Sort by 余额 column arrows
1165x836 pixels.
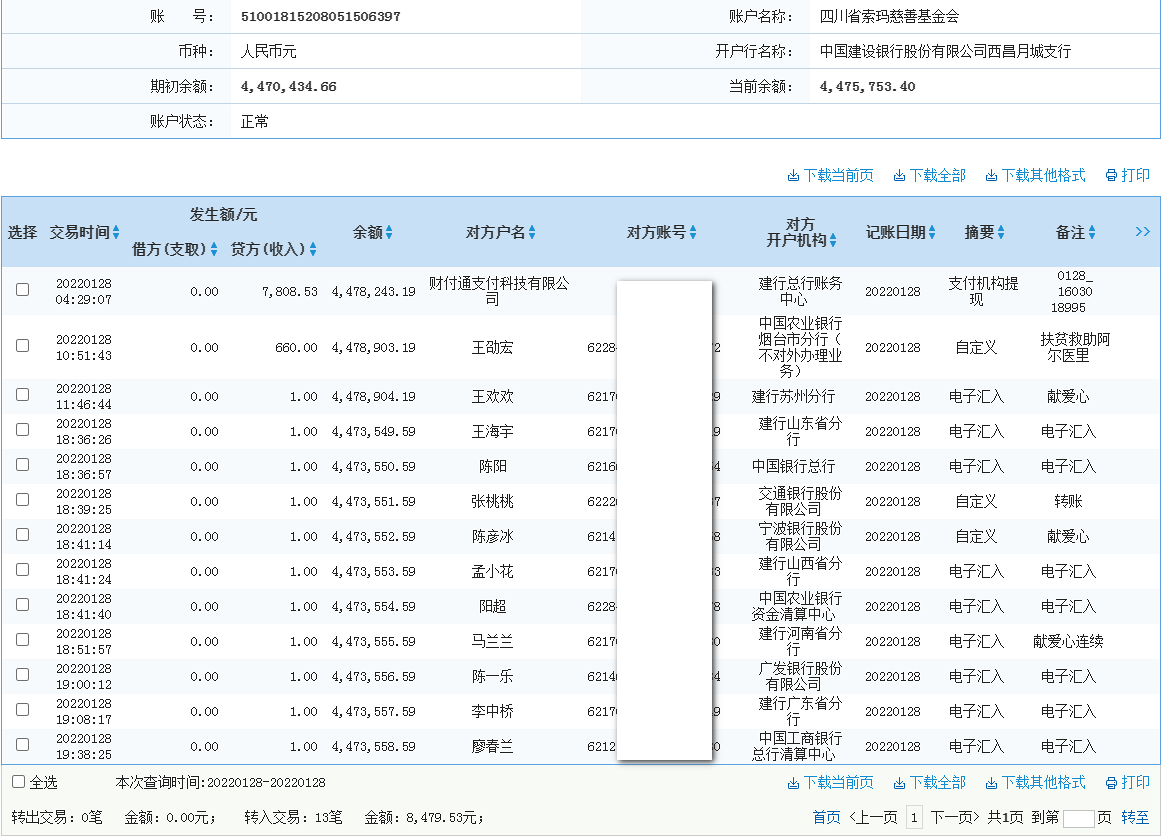click(x=389, y=233)
